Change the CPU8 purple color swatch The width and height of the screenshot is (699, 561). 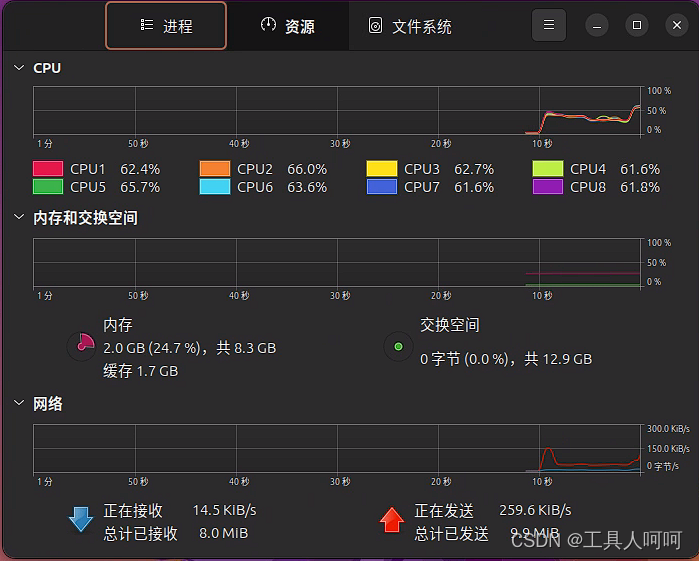coord(548,186)
